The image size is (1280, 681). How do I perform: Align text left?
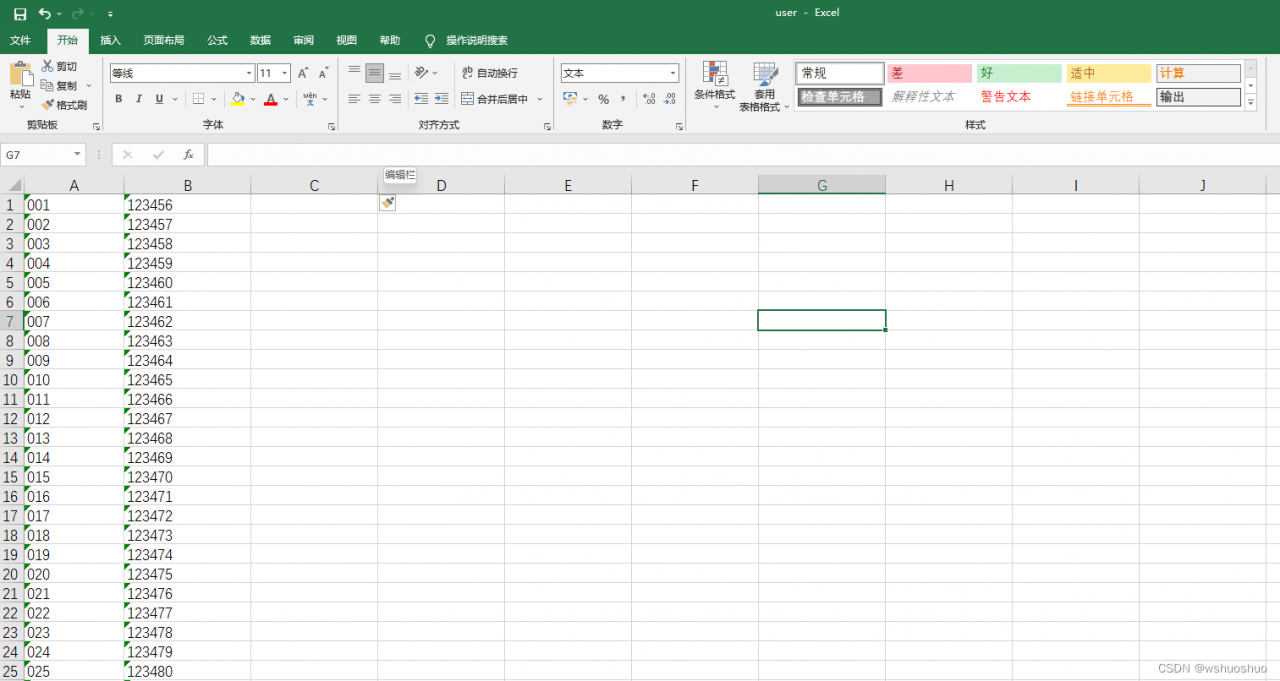click(x=354, y=99)
